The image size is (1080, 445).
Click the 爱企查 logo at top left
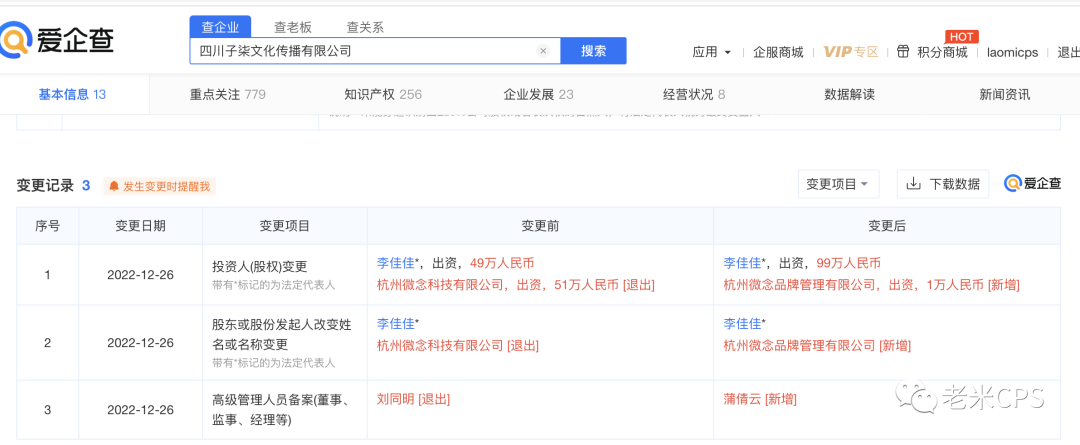[57, 40]
